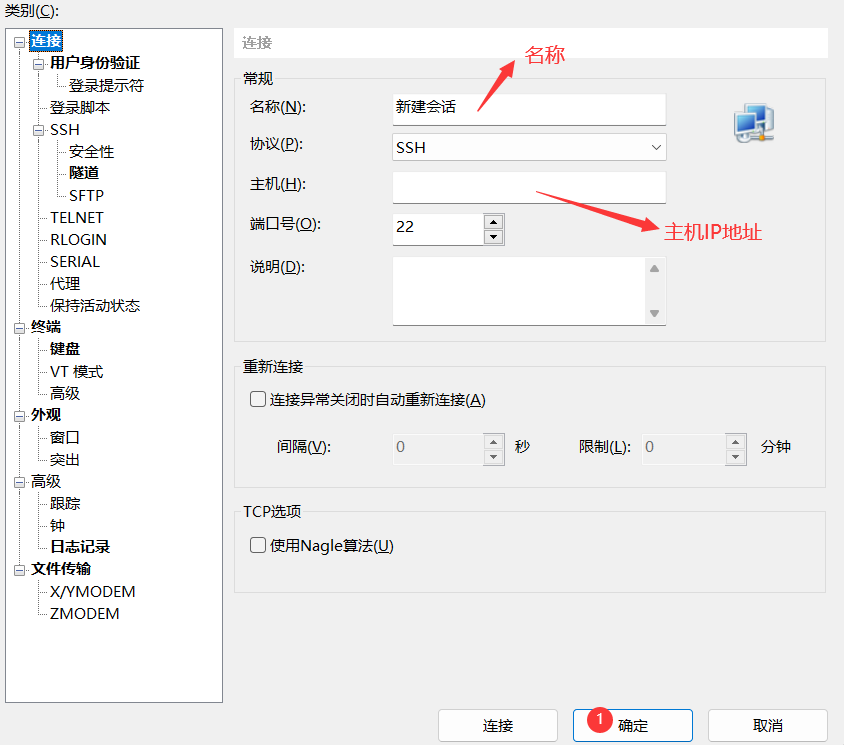Collapse the SSH tree node

click(x=38, y=130)
